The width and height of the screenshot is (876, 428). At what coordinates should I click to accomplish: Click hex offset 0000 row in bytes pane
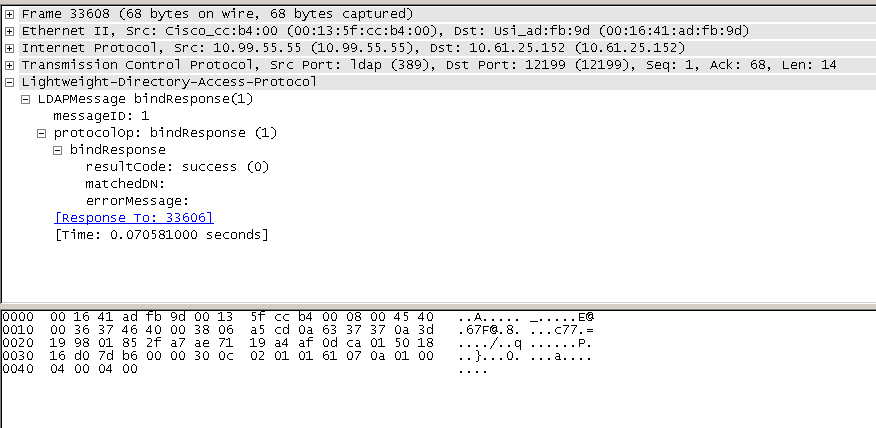[x=18, y=317]
